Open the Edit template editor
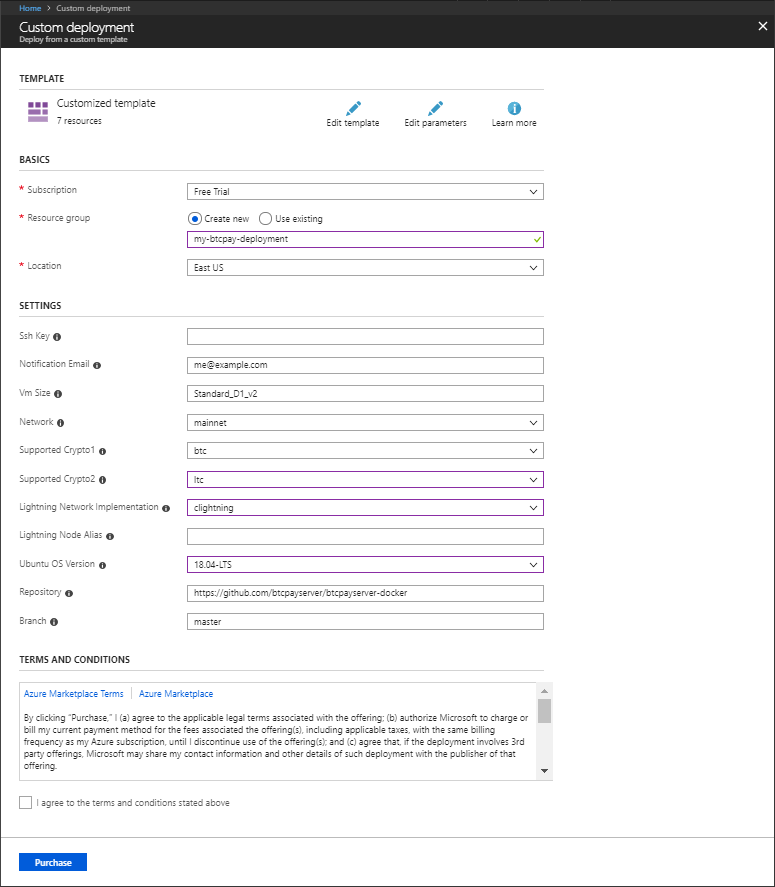 (352, 112)
